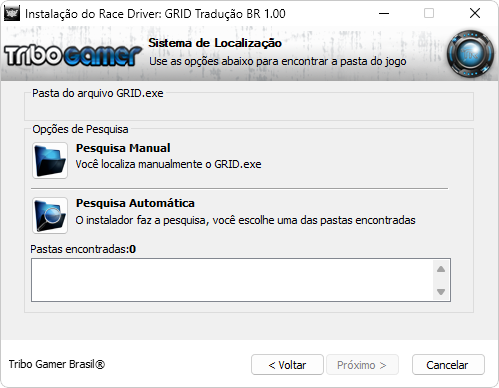Click the Tribo Gamer logo banner
This screenshot has height=388, width=499.
pos(73,55)
